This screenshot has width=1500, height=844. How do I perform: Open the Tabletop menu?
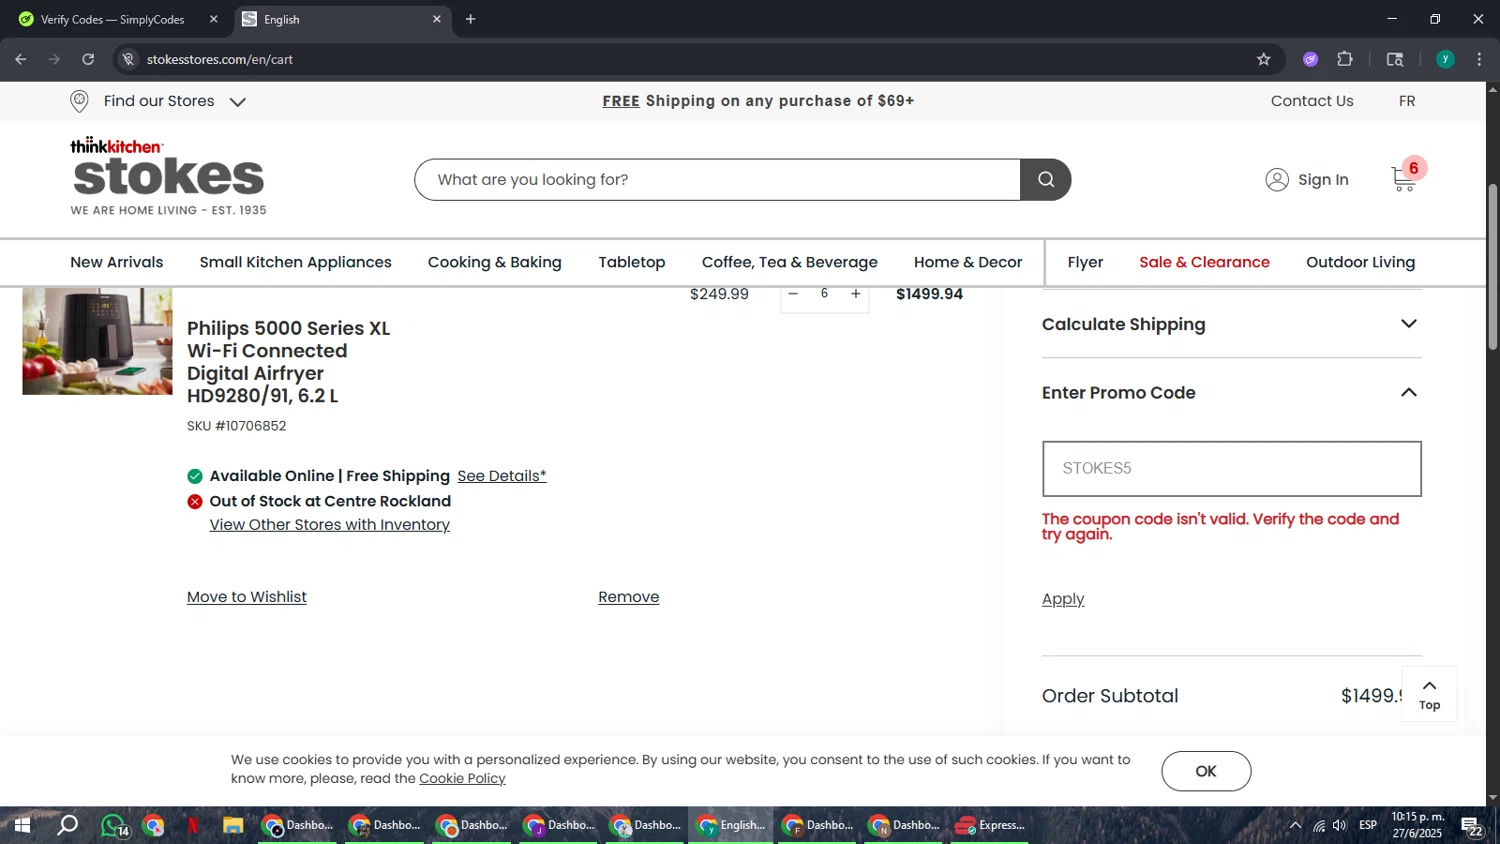click(632, 262)
